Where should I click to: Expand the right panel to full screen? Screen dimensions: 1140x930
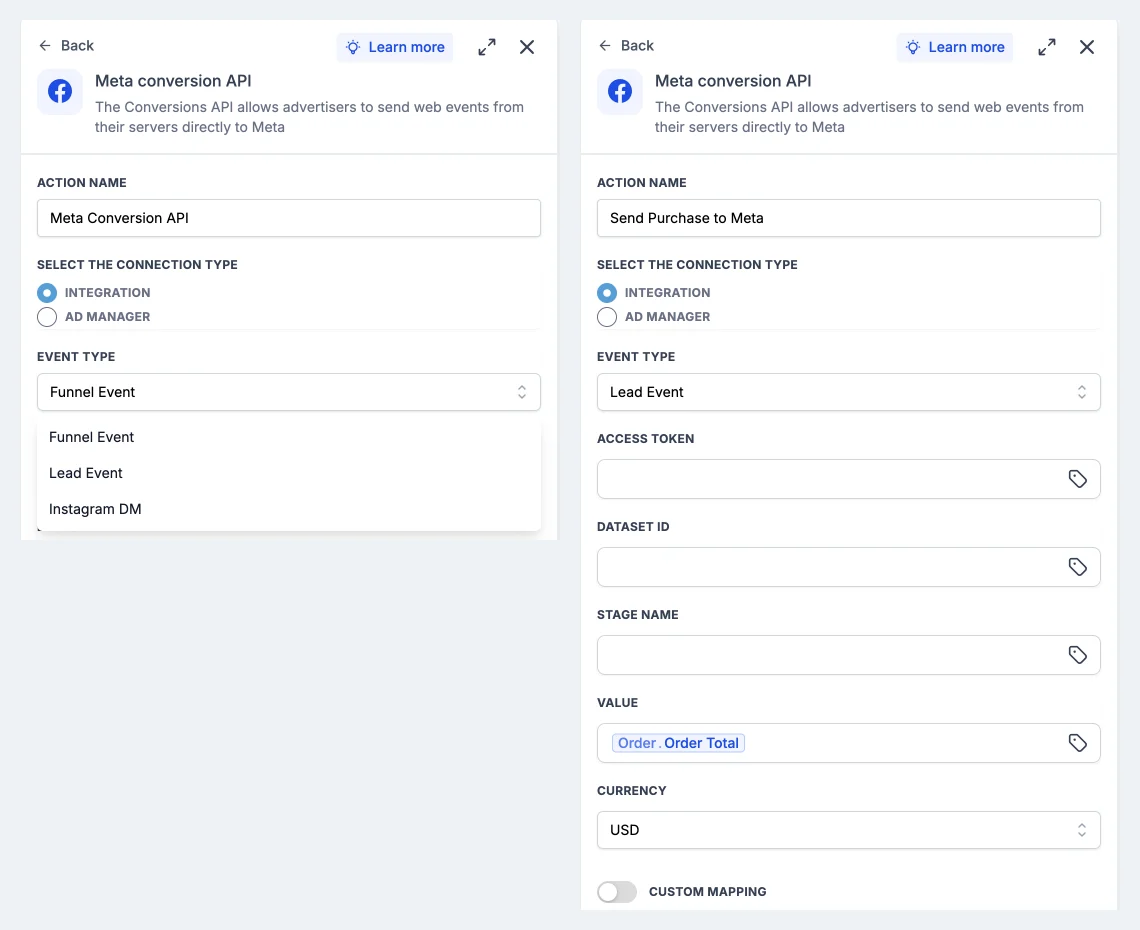(1047, 47)
